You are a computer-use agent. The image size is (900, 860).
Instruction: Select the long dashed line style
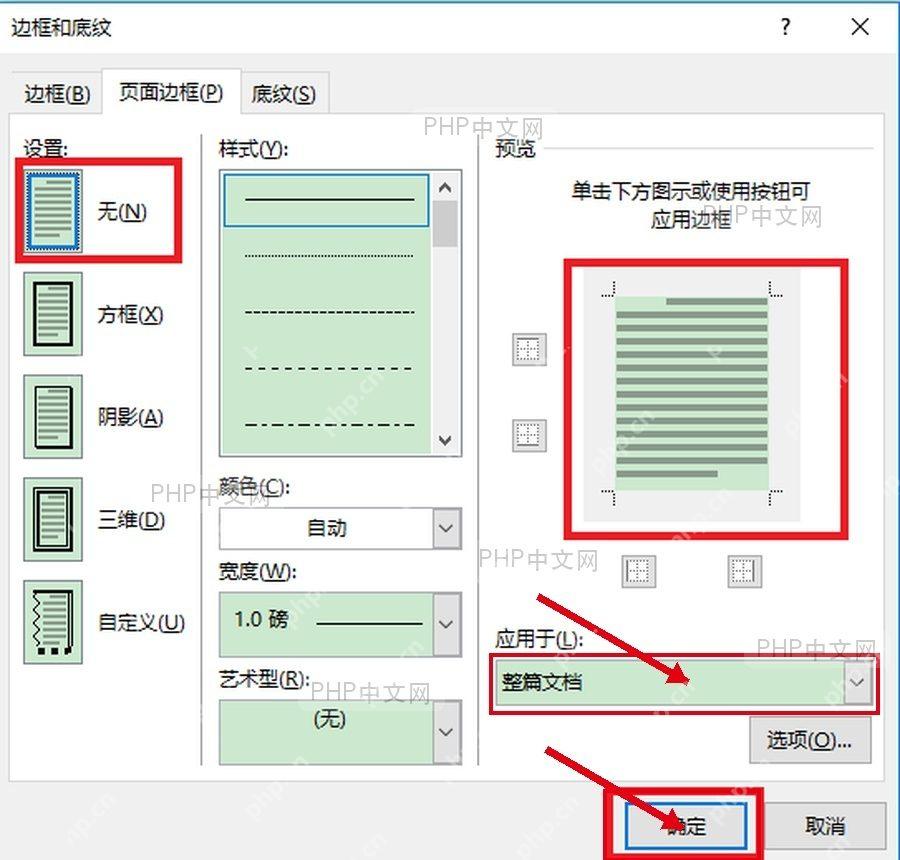tap(329, 369)
